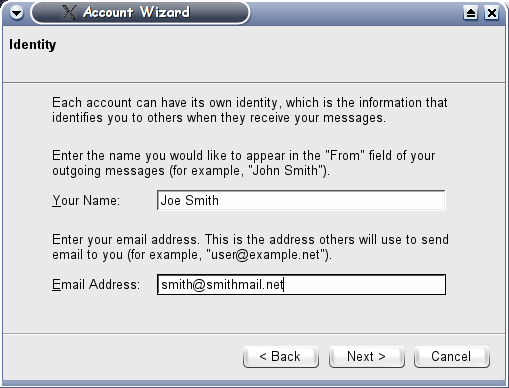The height and width of the screenshot is (388, 509).
Task: Click the "Enter the name you would" sentence
Action: point(244,163)
